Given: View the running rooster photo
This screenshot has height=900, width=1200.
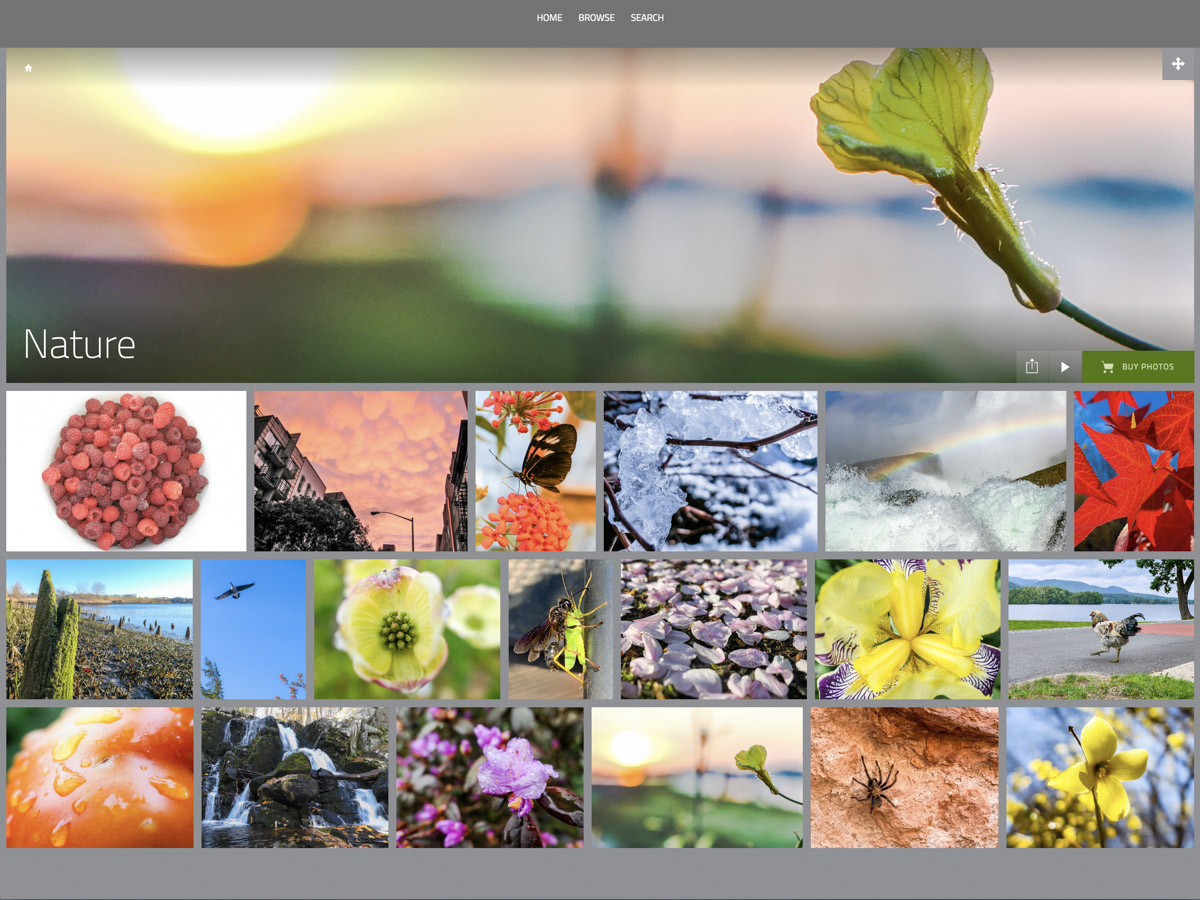Looking at the screenshot, I should tap(1100, 629).
